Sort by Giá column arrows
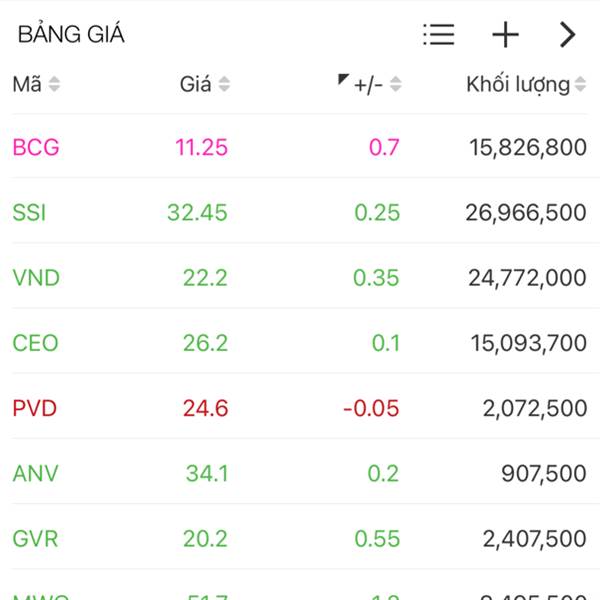600x600 pixels. click(224, 85)
